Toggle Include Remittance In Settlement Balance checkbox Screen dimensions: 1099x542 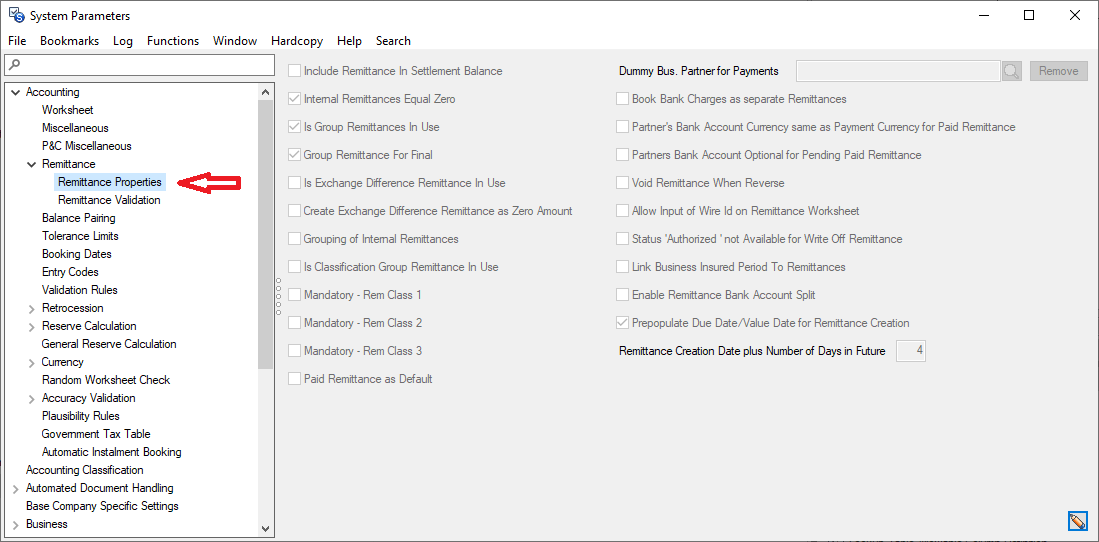coord(294,71)
